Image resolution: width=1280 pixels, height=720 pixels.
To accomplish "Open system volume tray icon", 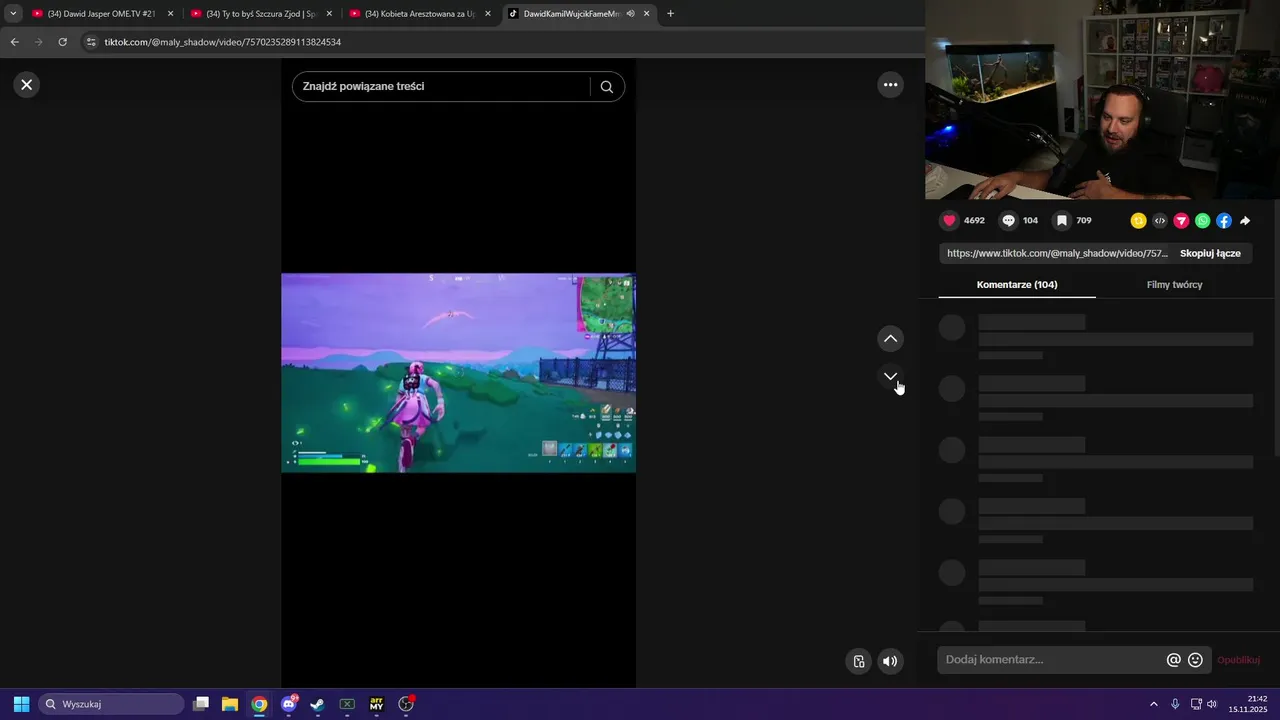I will [1212, 704].
